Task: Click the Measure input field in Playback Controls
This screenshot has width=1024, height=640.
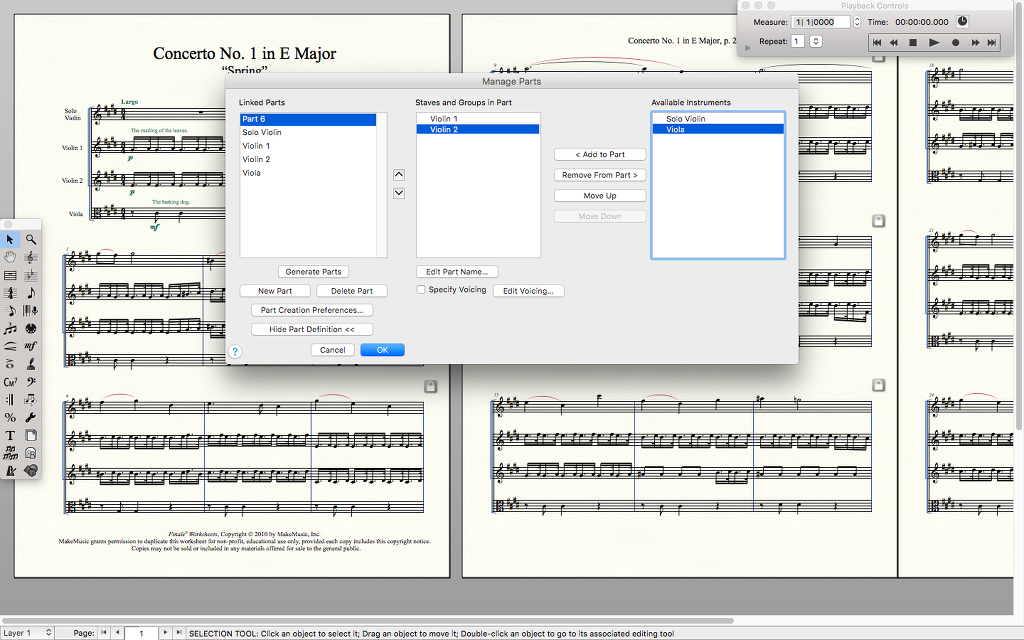Action: pos(821,22)
